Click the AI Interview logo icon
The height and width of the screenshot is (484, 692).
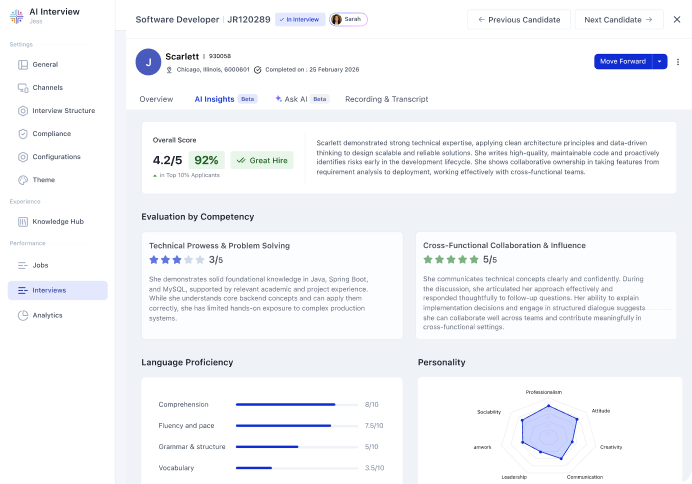pyautogui.click(x=16, y=20)
